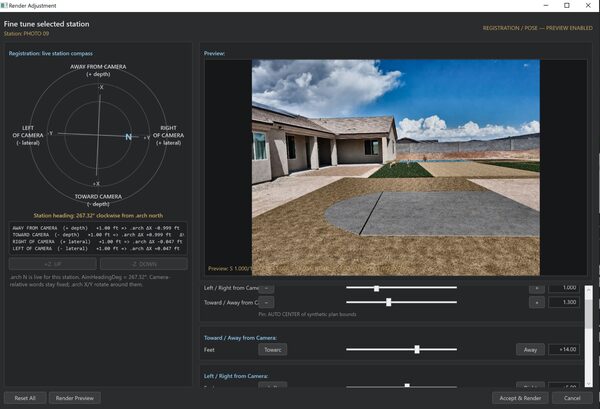This screenshot has width=600, height=409.
Task: Click the Toward button in the Feet row
Action: (x=273, y=350)
